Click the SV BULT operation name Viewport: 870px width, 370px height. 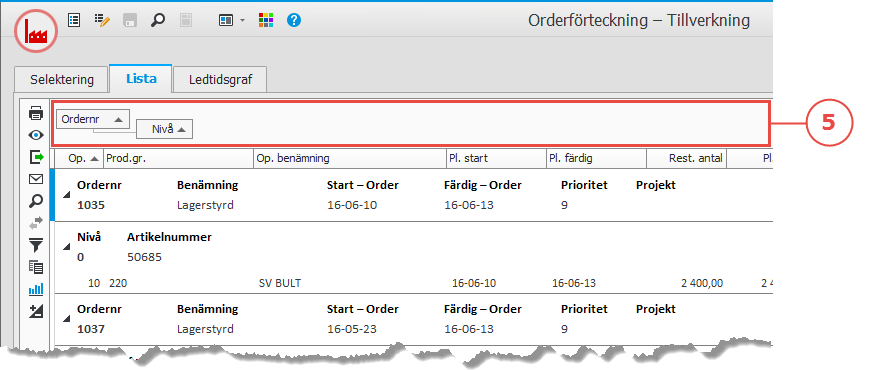(280, 283)
